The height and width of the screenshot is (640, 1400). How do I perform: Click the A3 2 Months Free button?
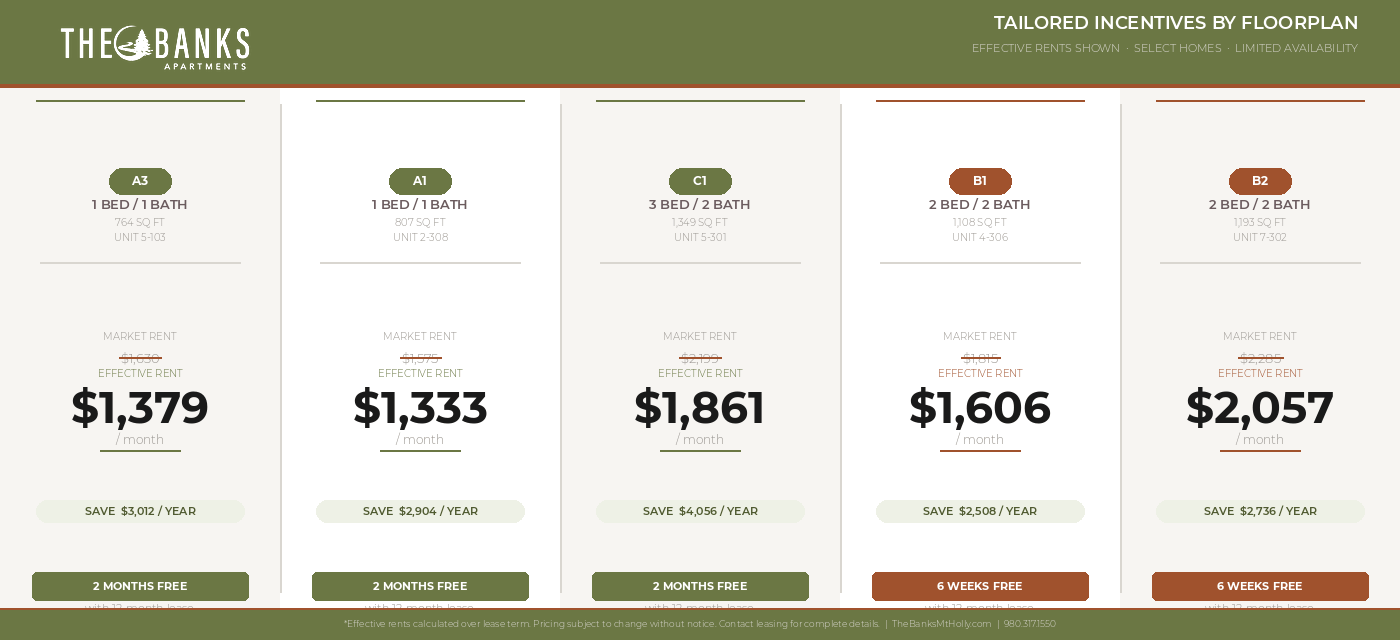point(140,586)
